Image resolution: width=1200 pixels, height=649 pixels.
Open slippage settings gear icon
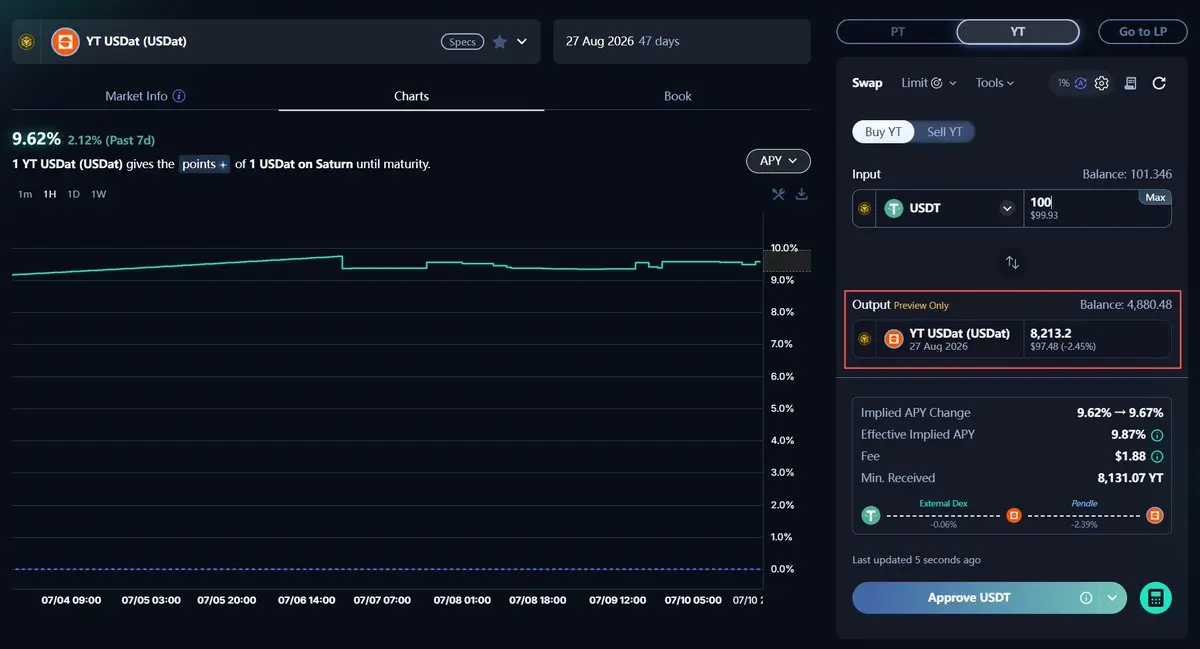click(1102, 83)
